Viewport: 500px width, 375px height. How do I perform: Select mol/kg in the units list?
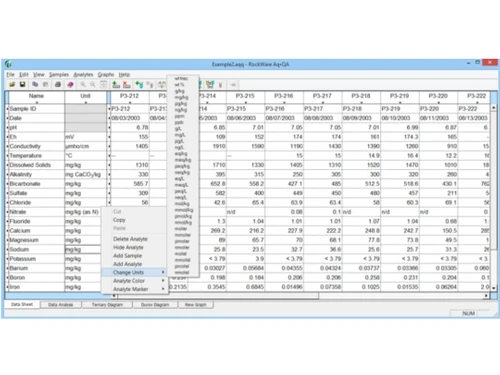182,204
